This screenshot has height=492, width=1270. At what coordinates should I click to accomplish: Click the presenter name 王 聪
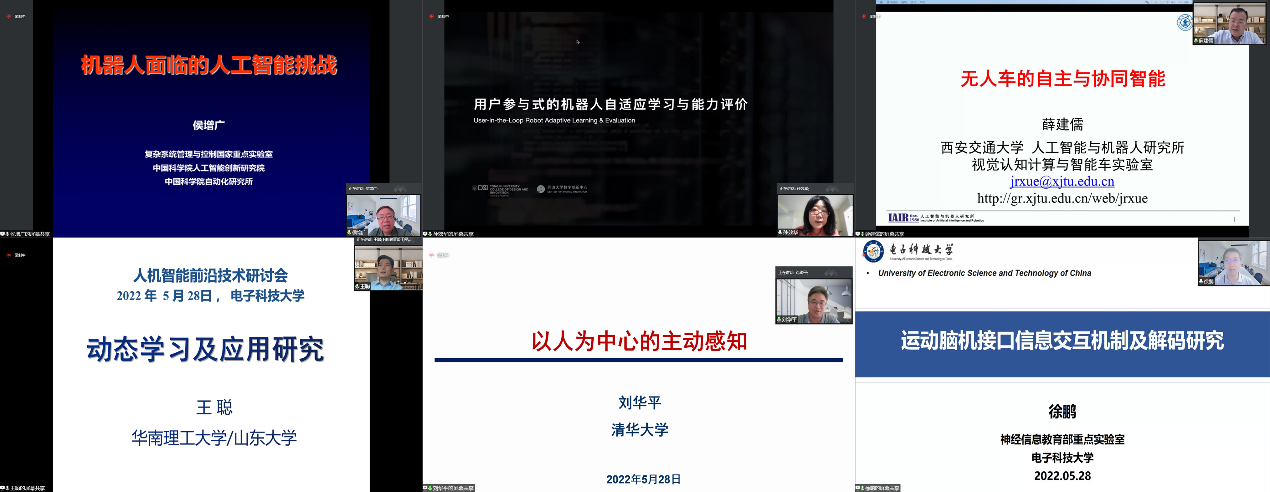(x=214, y=407)
